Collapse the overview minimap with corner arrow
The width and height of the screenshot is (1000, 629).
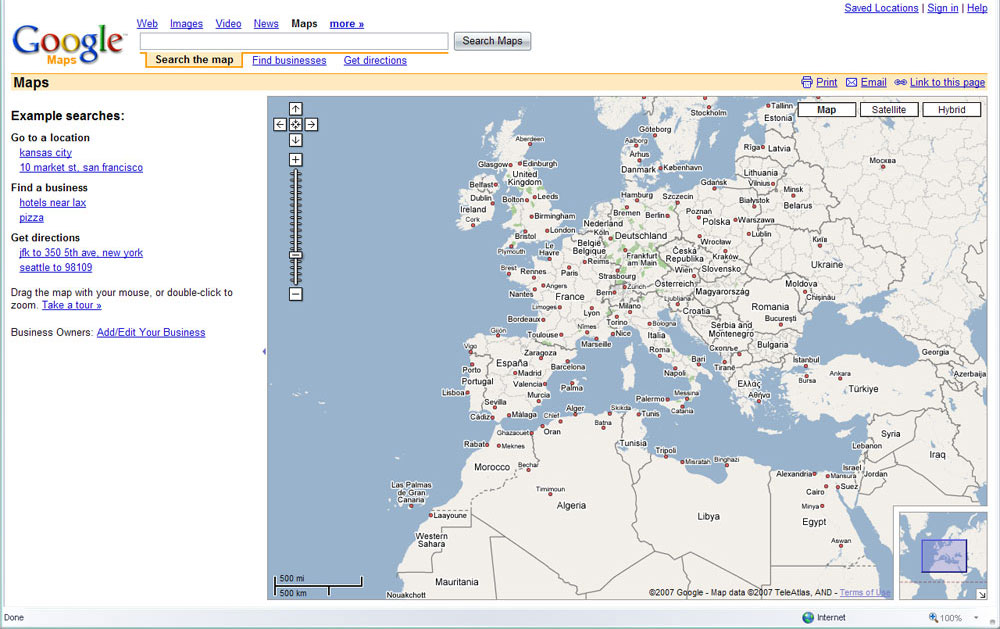coord(982,594)
